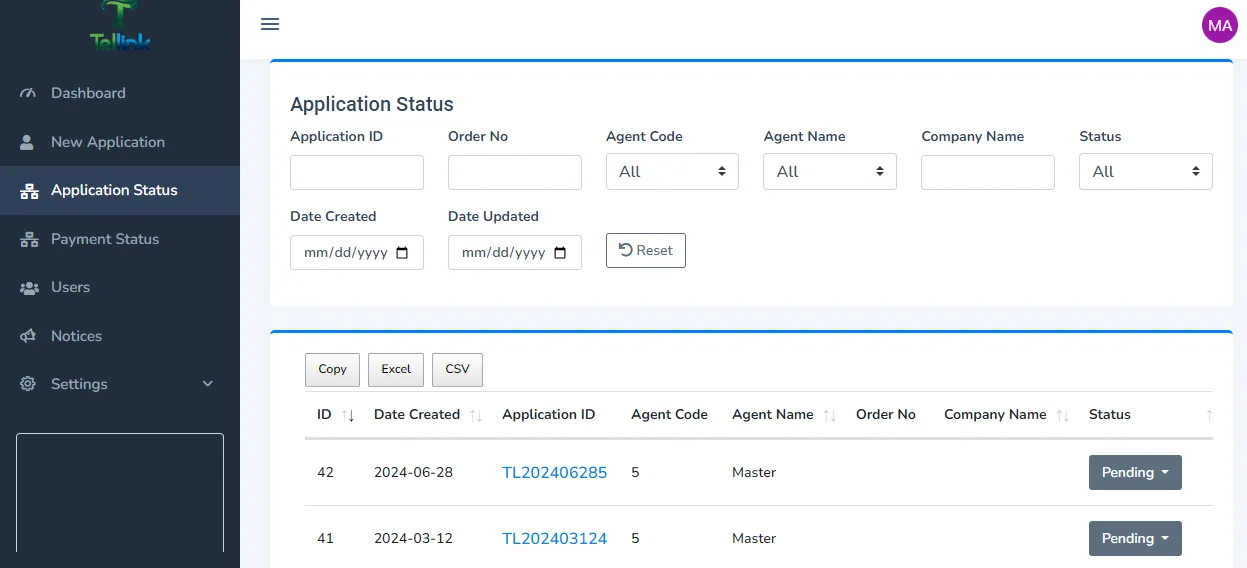Open New Application in sidebar
1247x568 pixels.
[108, 142]
